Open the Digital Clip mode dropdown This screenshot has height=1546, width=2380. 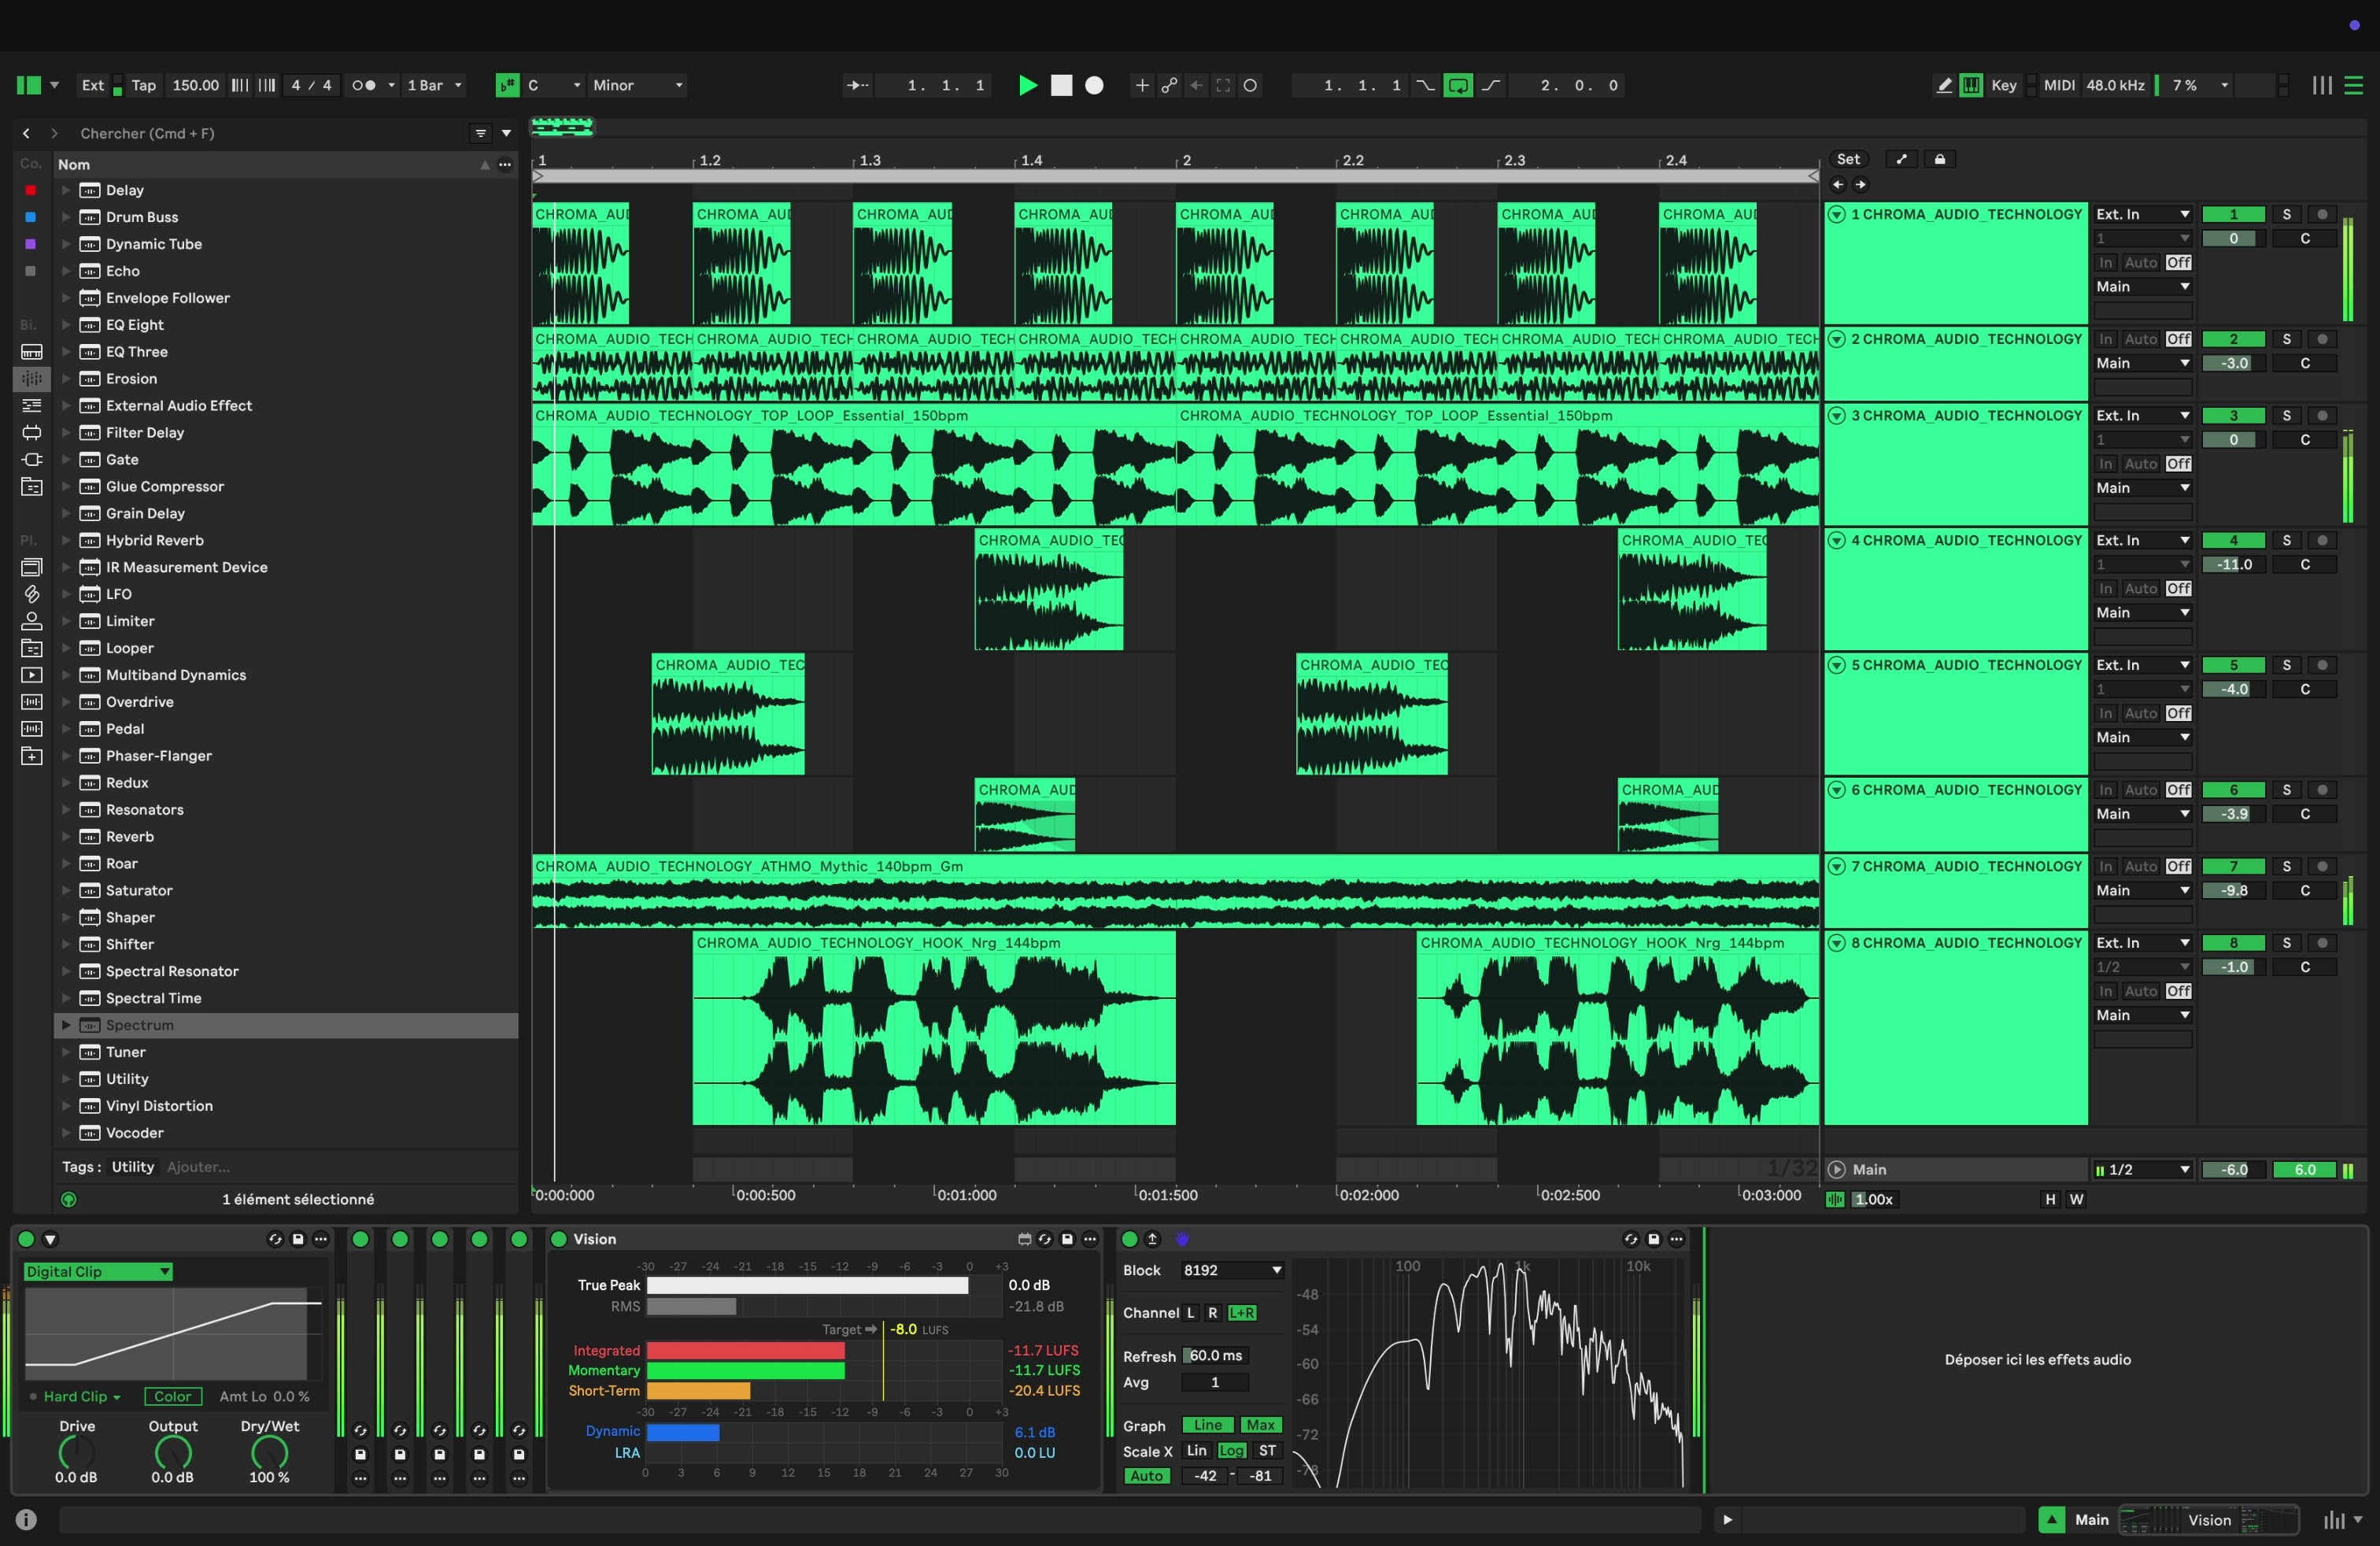(x=98, y=1272)
